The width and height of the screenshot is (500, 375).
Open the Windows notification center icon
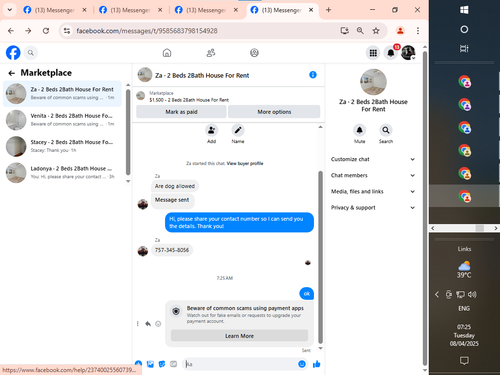click(464, 361)
